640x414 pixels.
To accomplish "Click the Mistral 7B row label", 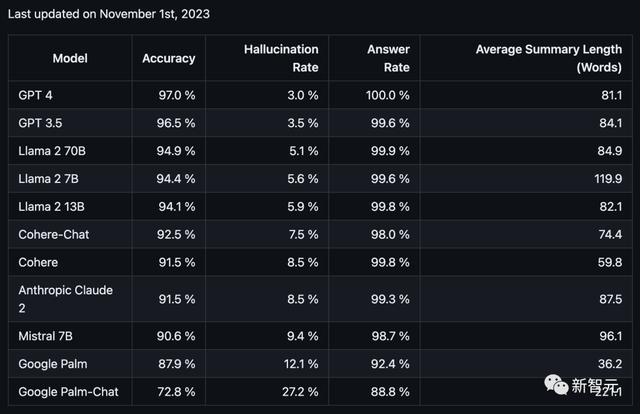I will [x=45, y=336].
